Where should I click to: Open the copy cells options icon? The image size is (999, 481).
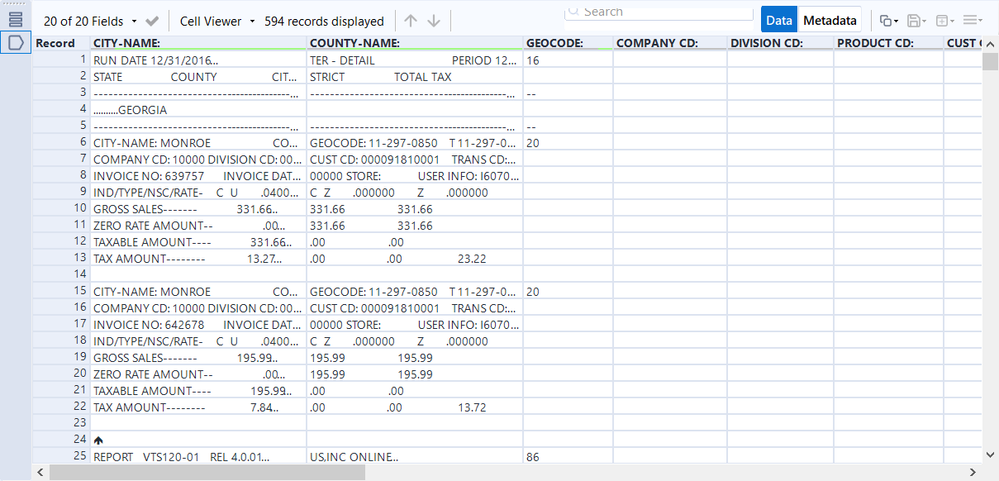tap(889, 21)
